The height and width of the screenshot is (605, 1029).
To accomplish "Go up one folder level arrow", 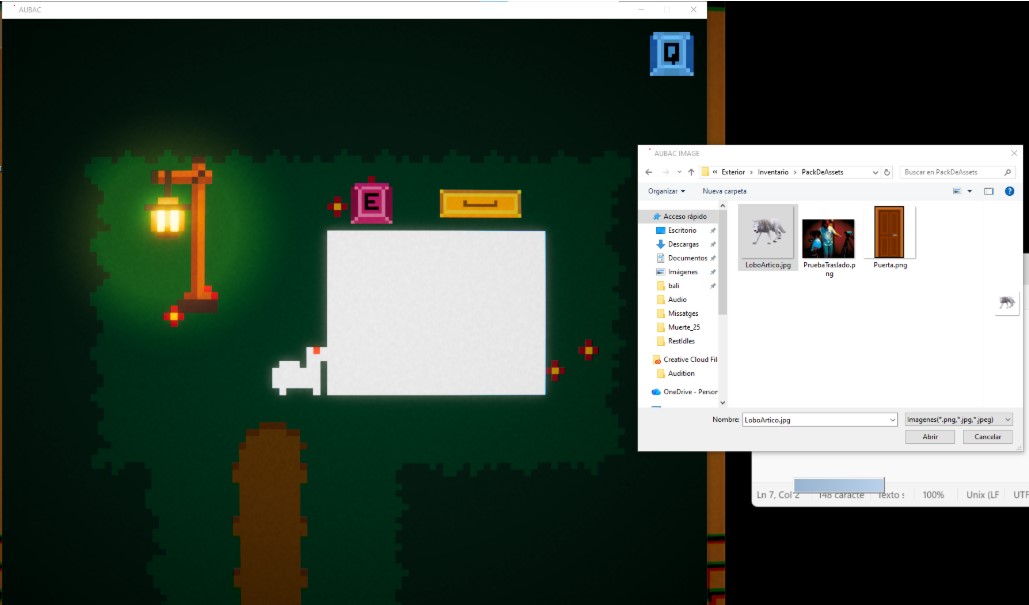I will 690,172.
